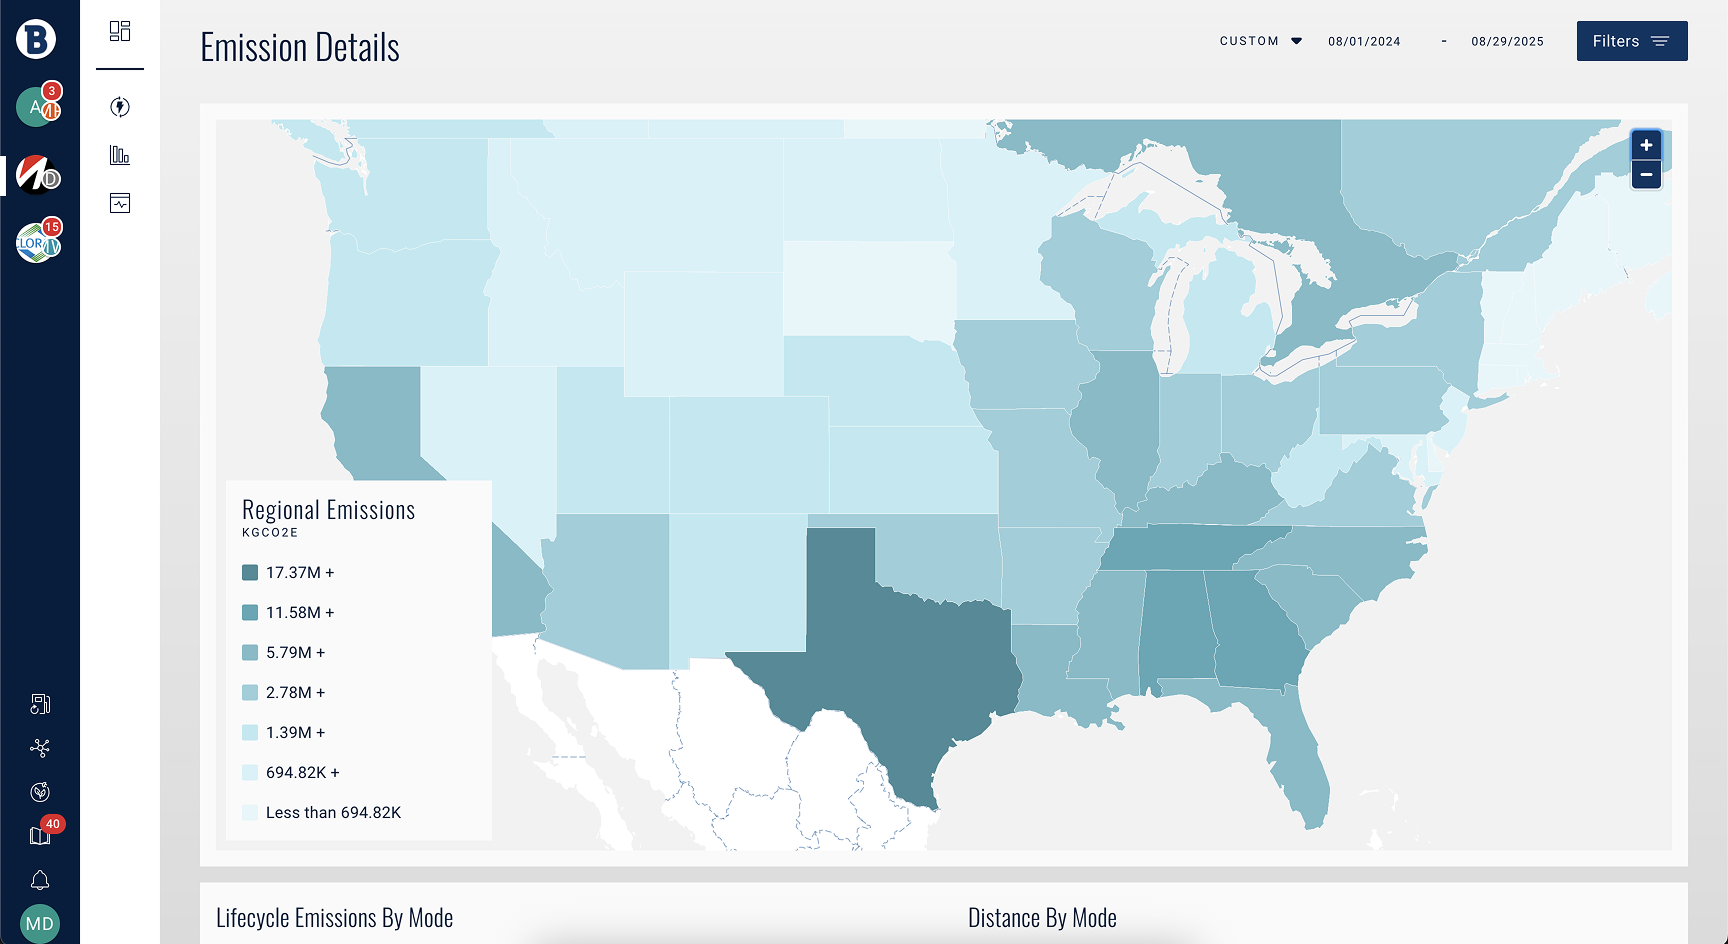
Task: Open the book icon with 40 badge
Action: (40, 835)
